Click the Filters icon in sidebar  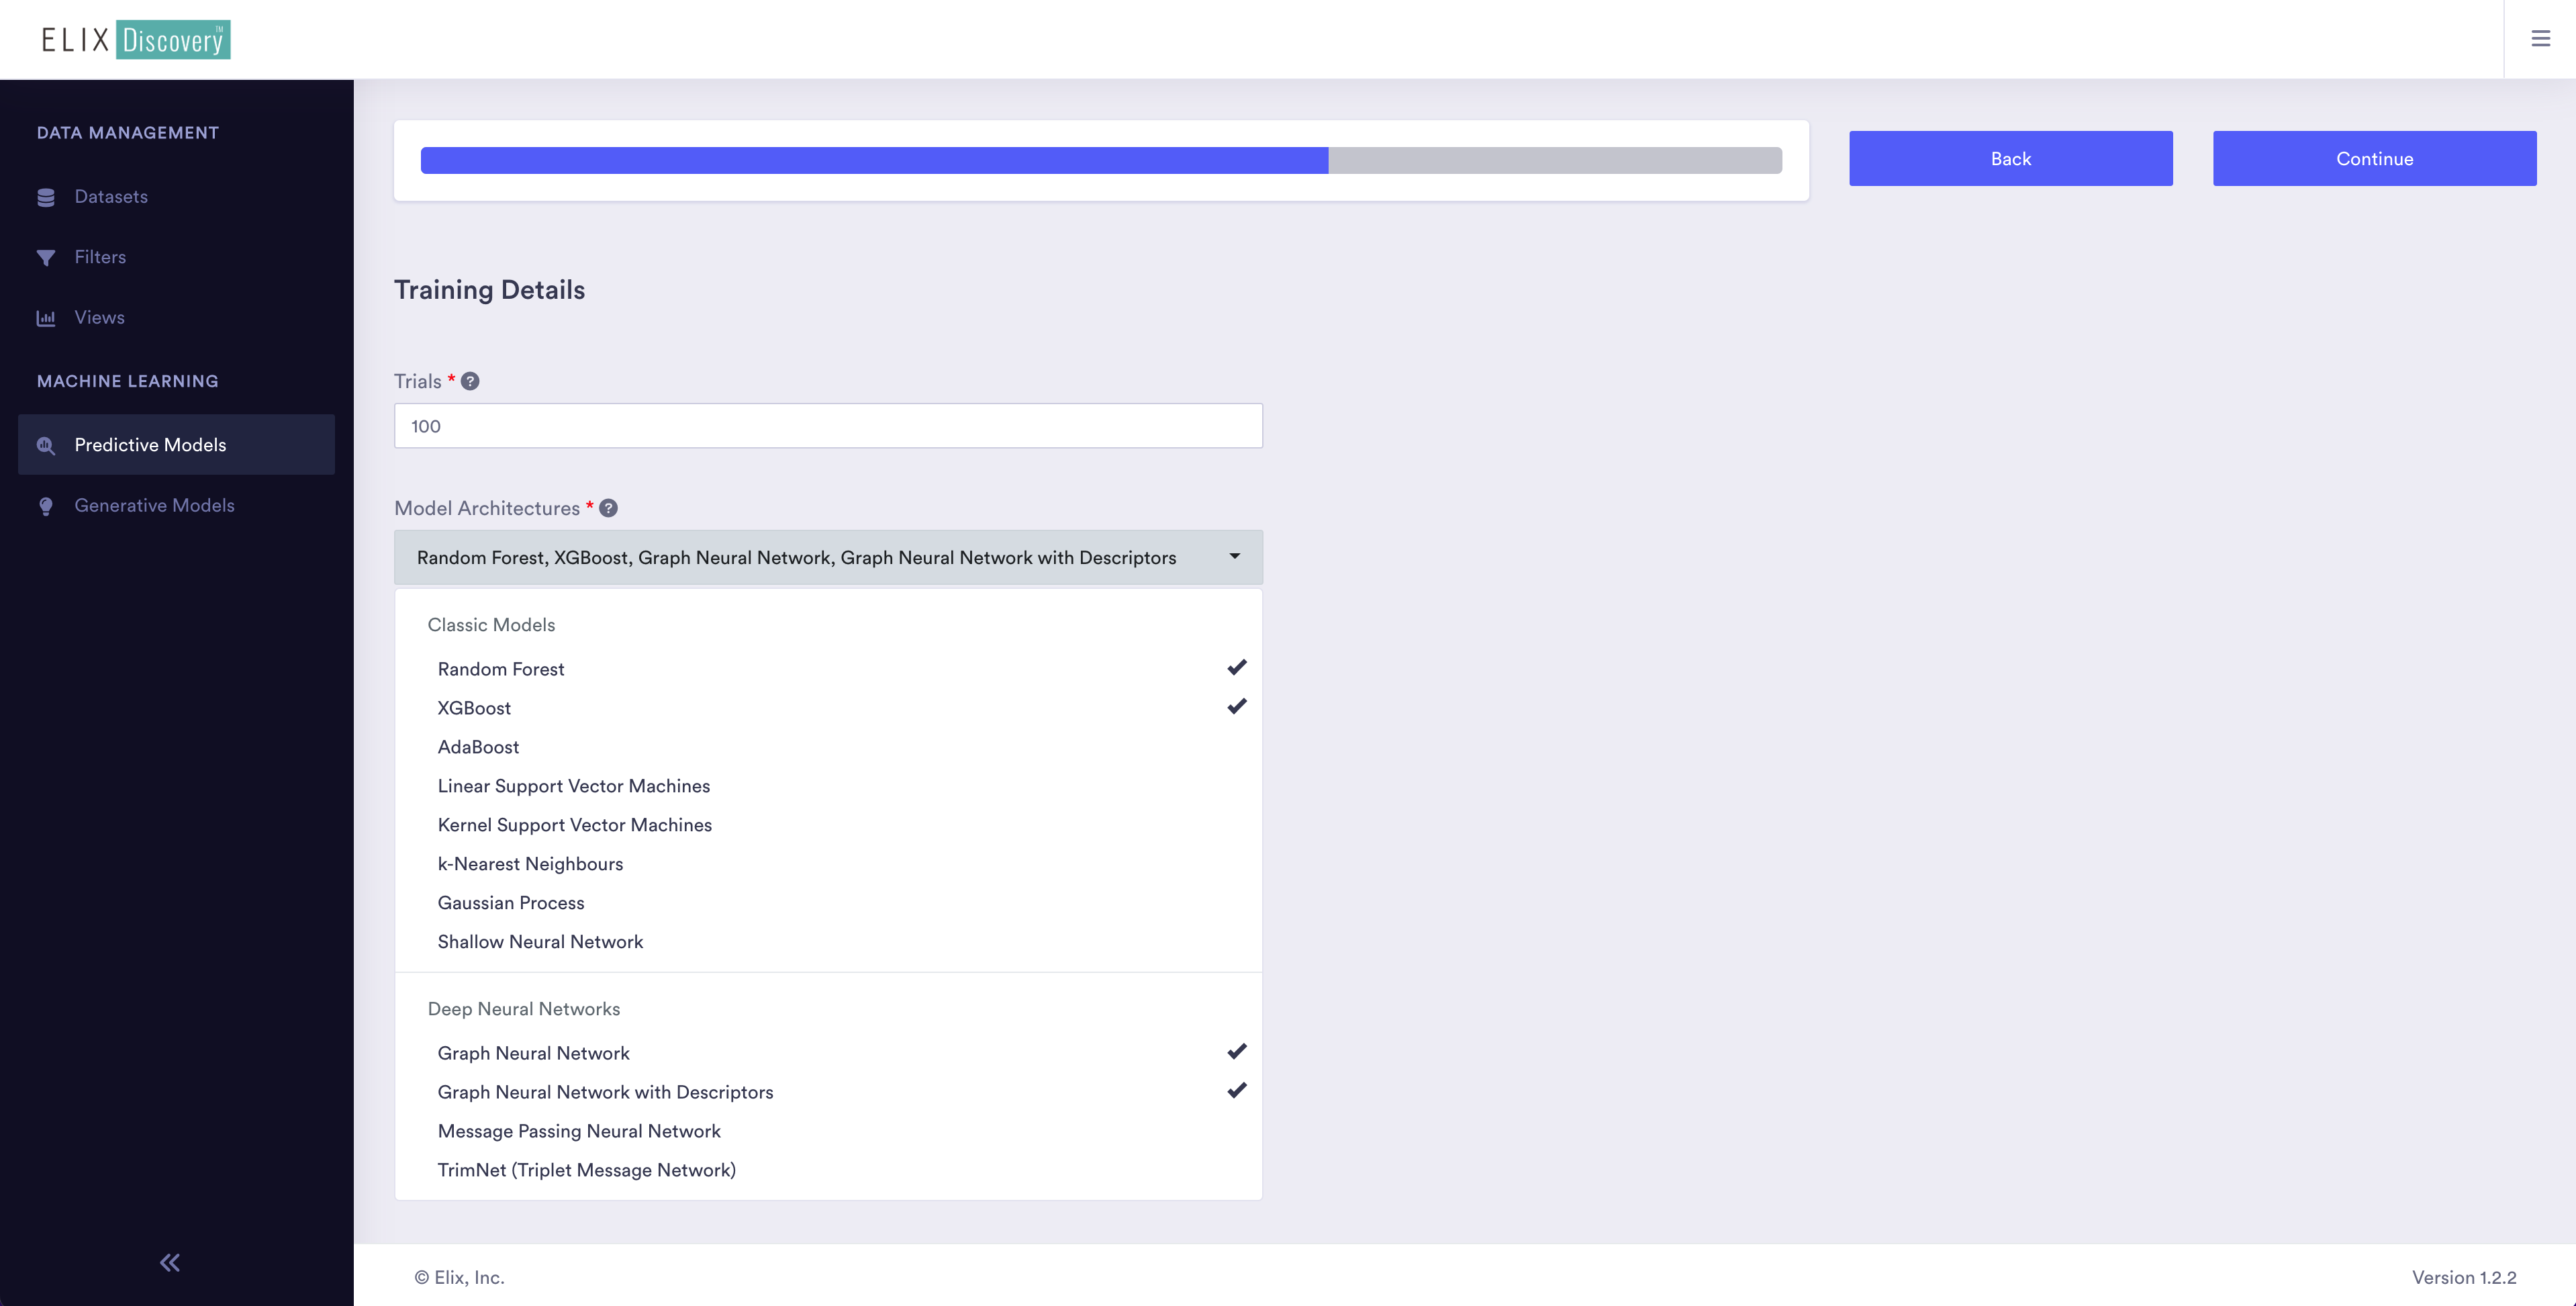(x=45, y=256)
